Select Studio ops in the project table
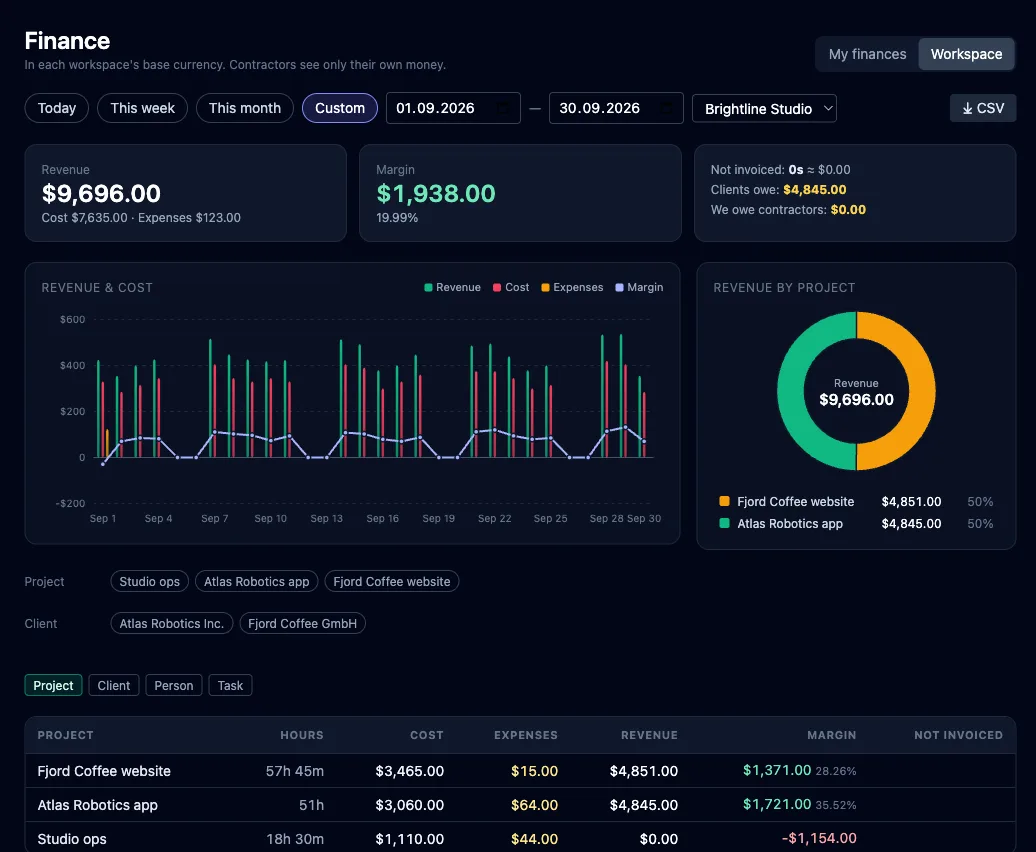Screen dimensions: 1036x852 coord(72,839)
